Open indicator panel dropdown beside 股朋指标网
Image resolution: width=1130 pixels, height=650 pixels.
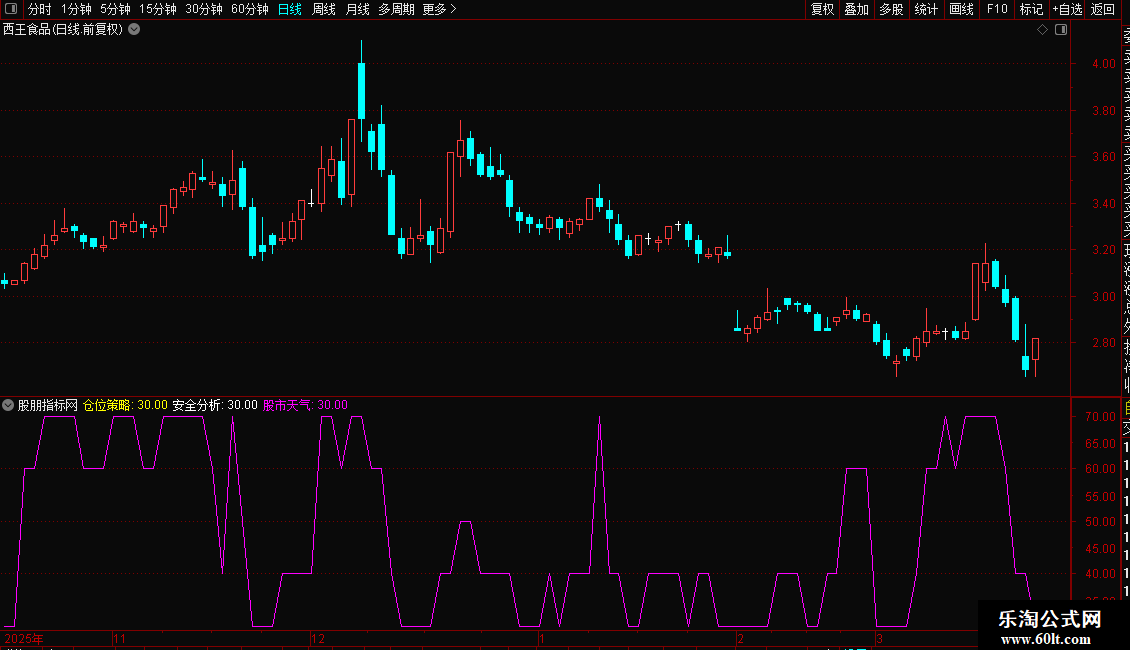coord(8,405)
